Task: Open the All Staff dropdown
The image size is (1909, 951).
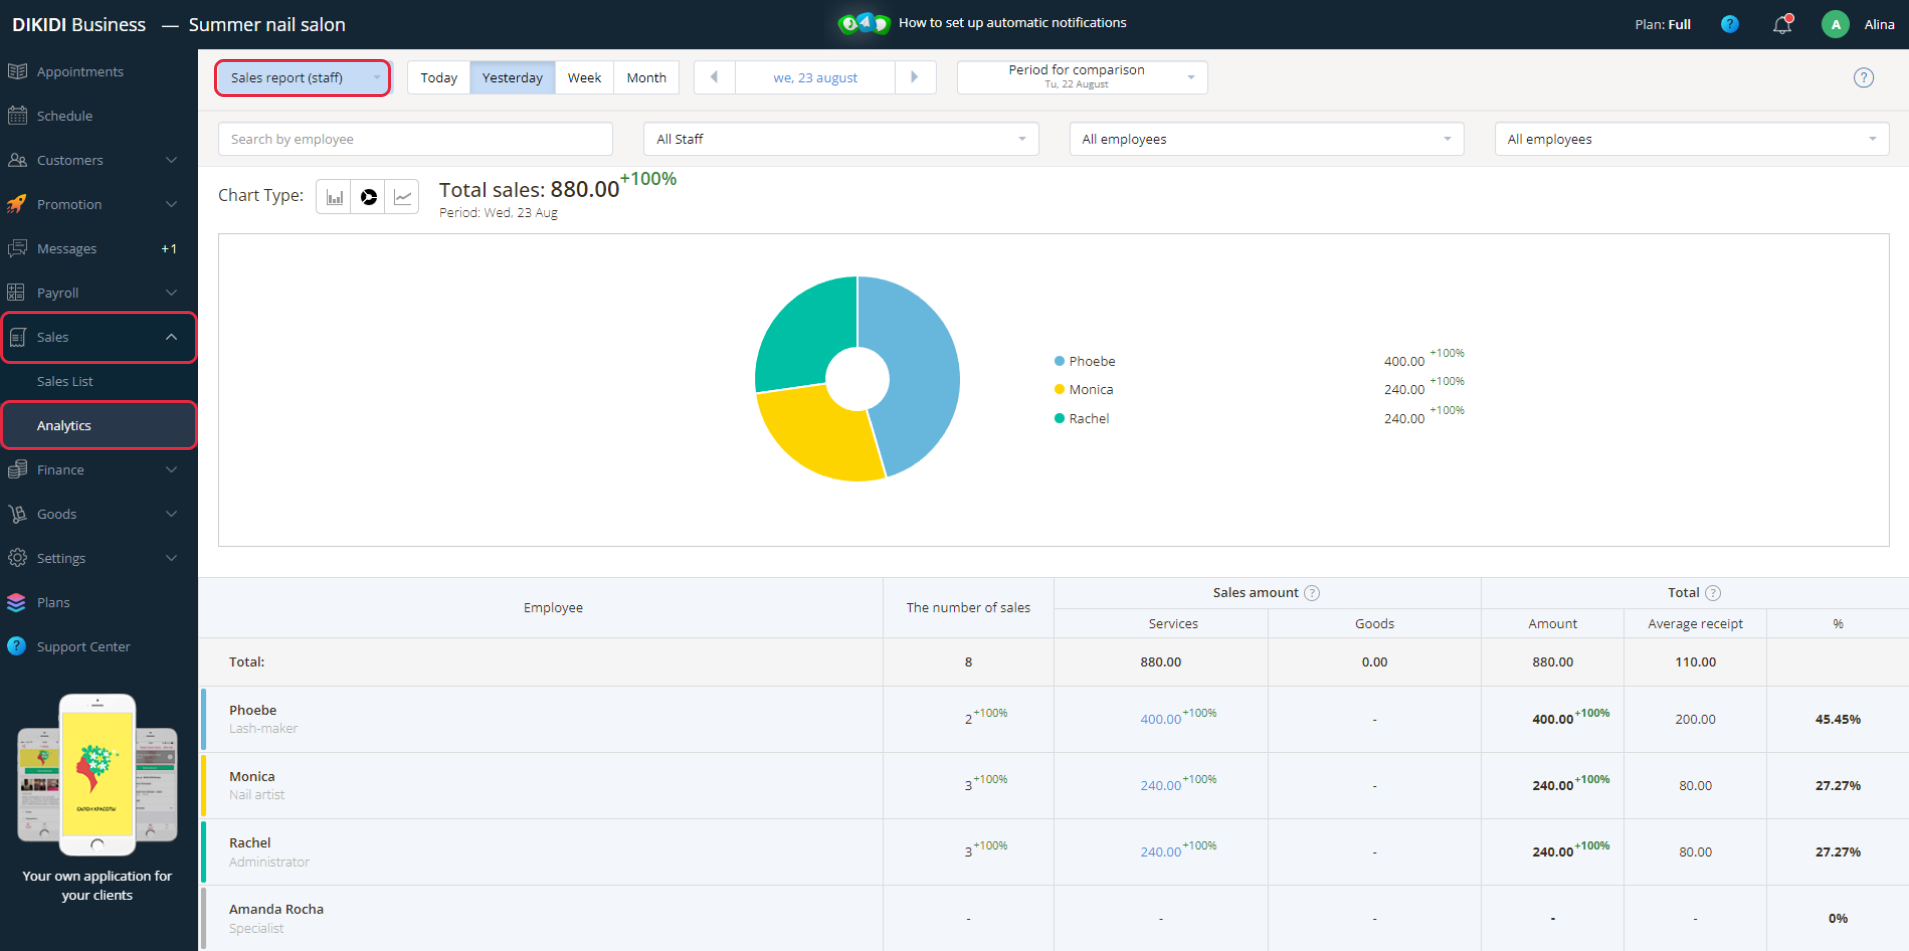Action: tap(841, 139)
